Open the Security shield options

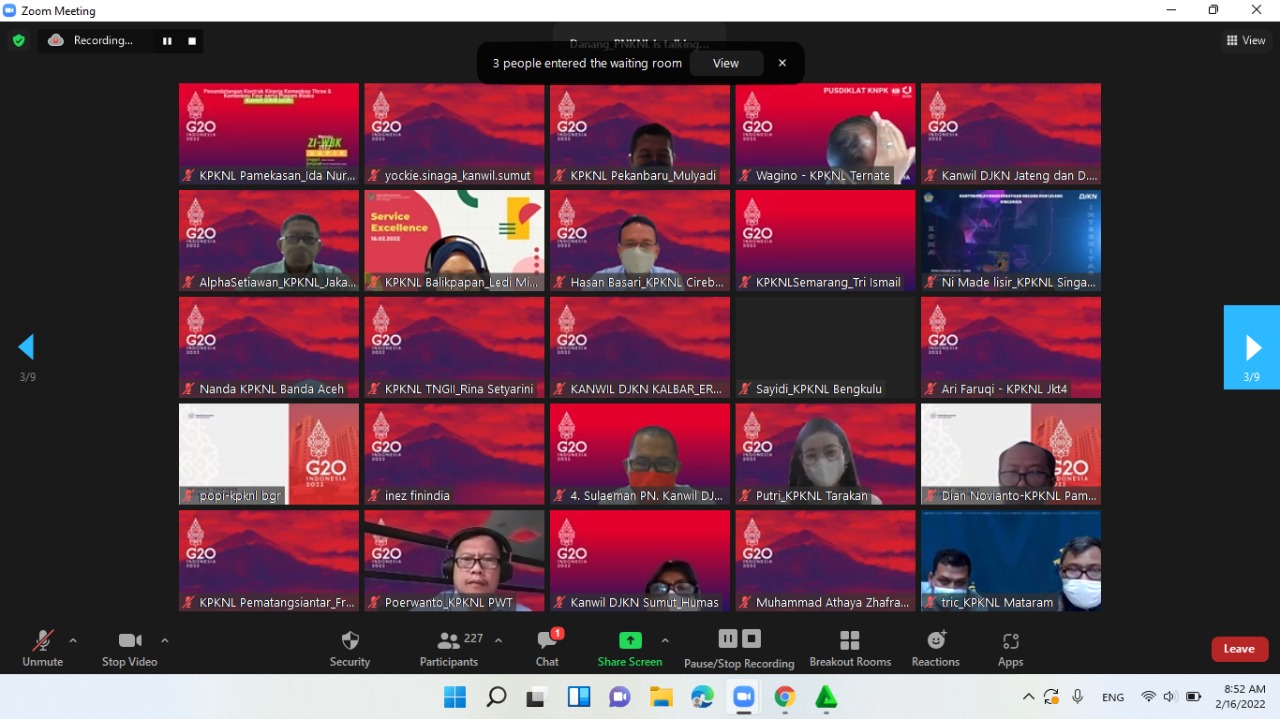tap(350, 647)
